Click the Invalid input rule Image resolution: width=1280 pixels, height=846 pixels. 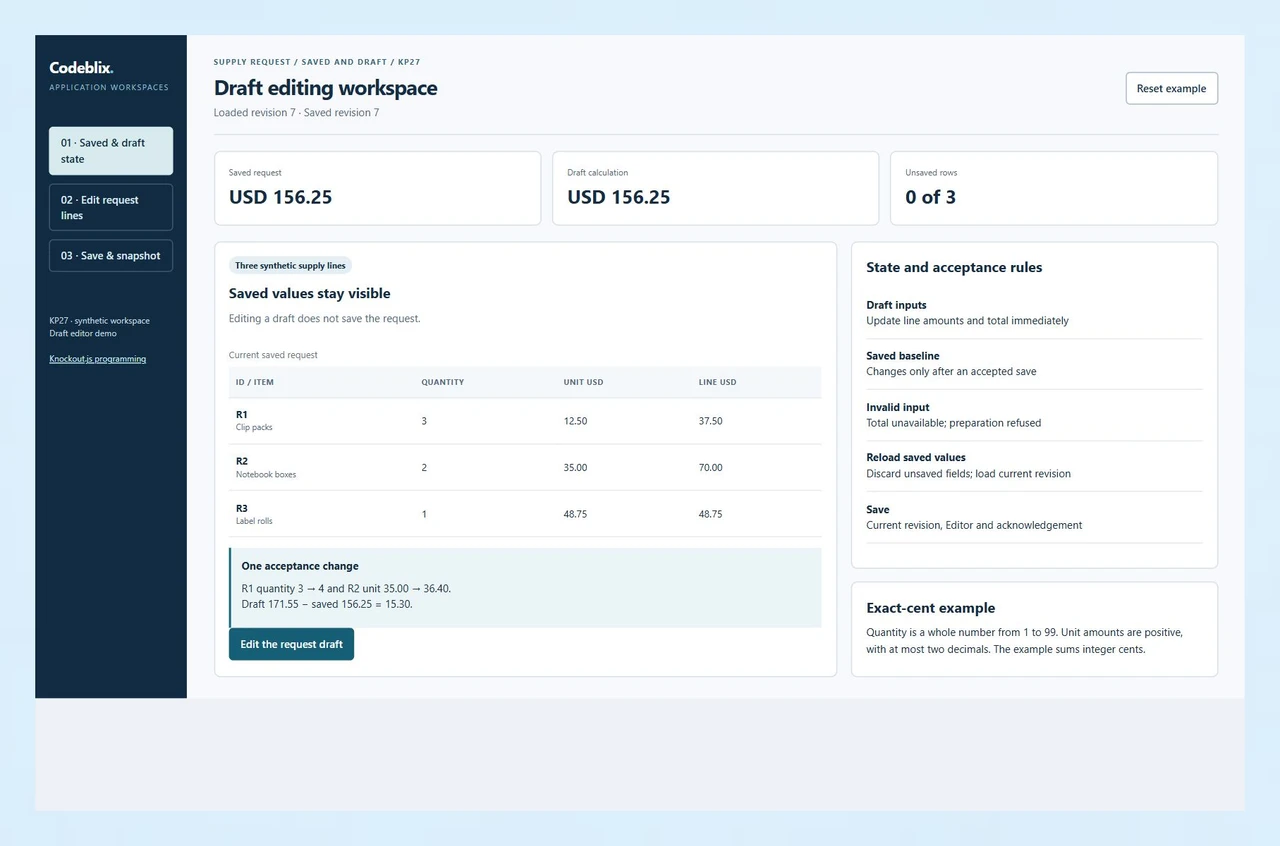tap(1034, 415)
